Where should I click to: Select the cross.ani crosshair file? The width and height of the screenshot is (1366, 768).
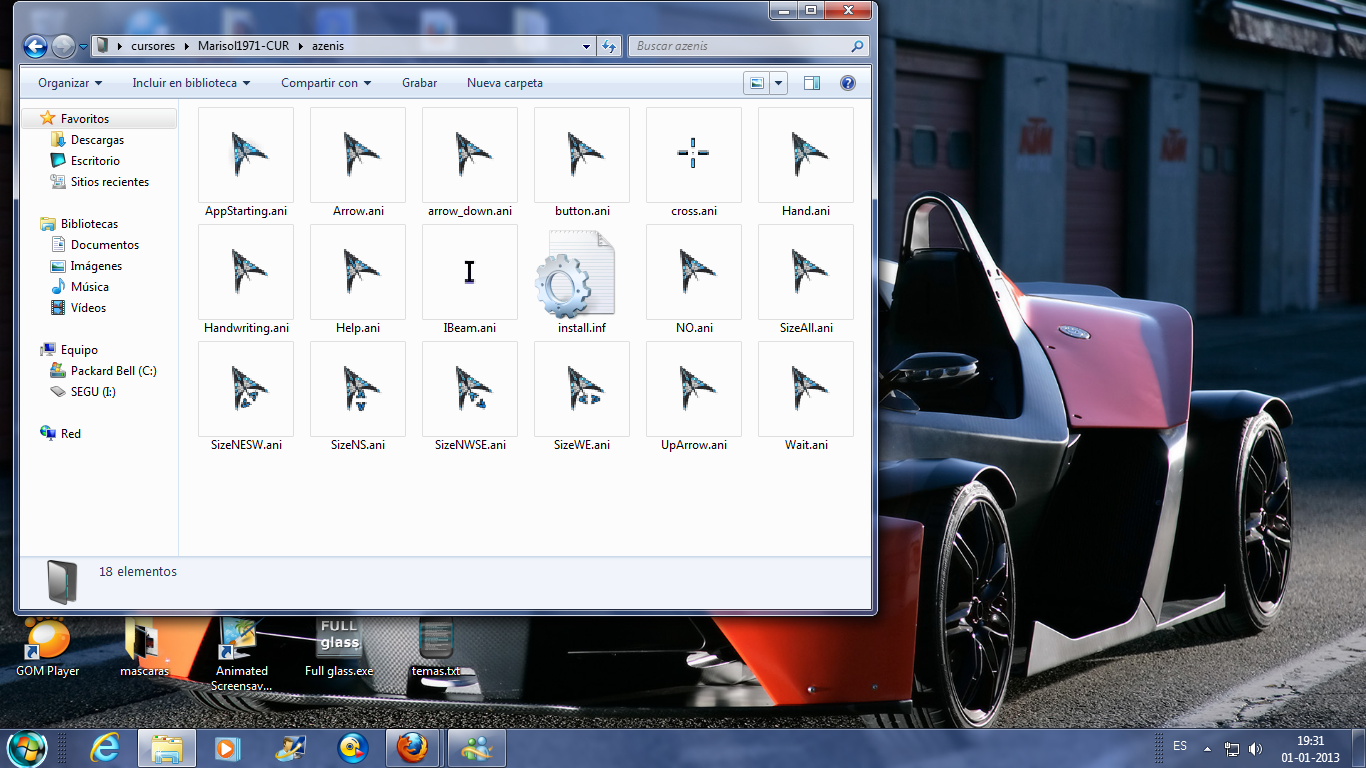click(x=694, y=163)
